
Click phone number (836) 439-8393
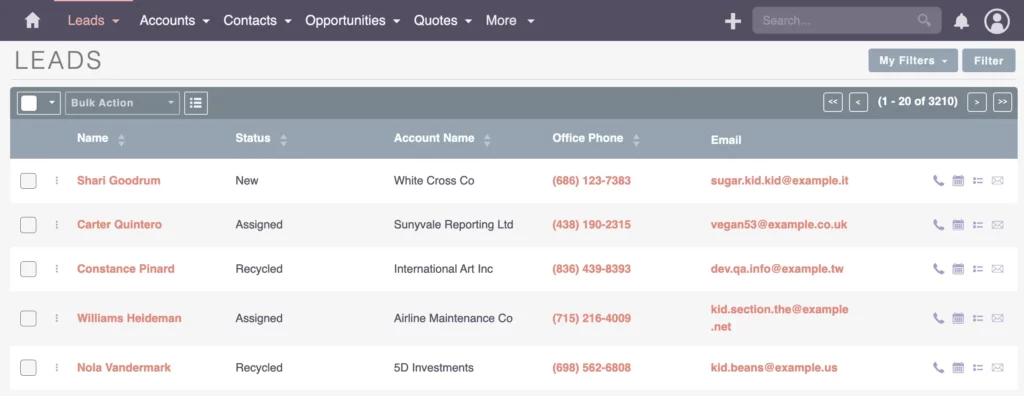pyautogui.click(x=592, y=269)
